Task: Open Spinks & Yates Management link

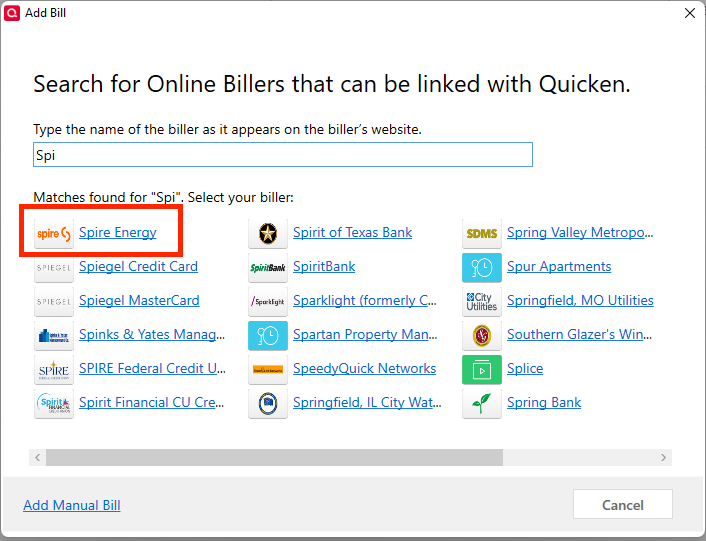Action: [x=152, y=334]
